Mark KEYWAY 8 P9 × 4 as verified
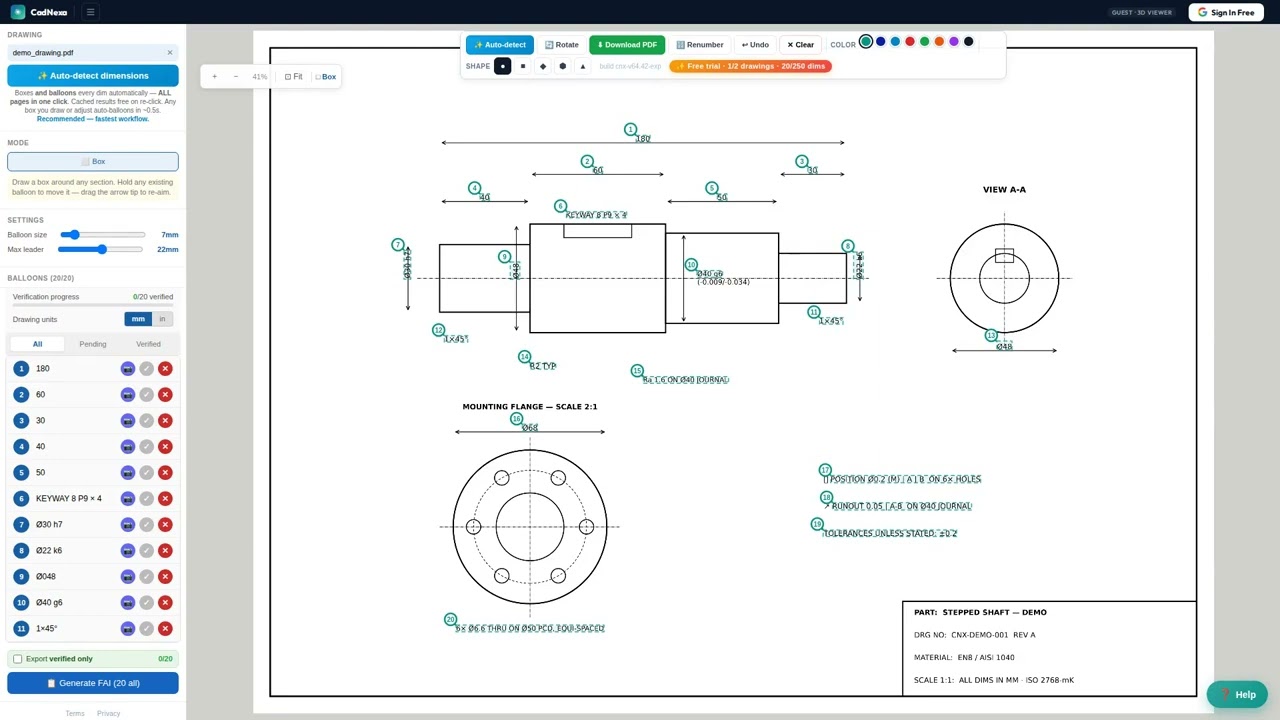Viewport: 1280px width, 720px height. pyautogui.click(x=147, y=499)
